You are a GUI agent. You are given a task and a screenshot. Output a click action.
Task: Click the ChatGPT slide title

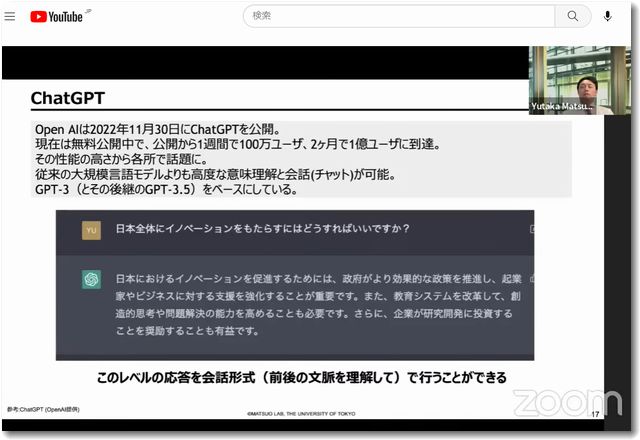point(68,98)
